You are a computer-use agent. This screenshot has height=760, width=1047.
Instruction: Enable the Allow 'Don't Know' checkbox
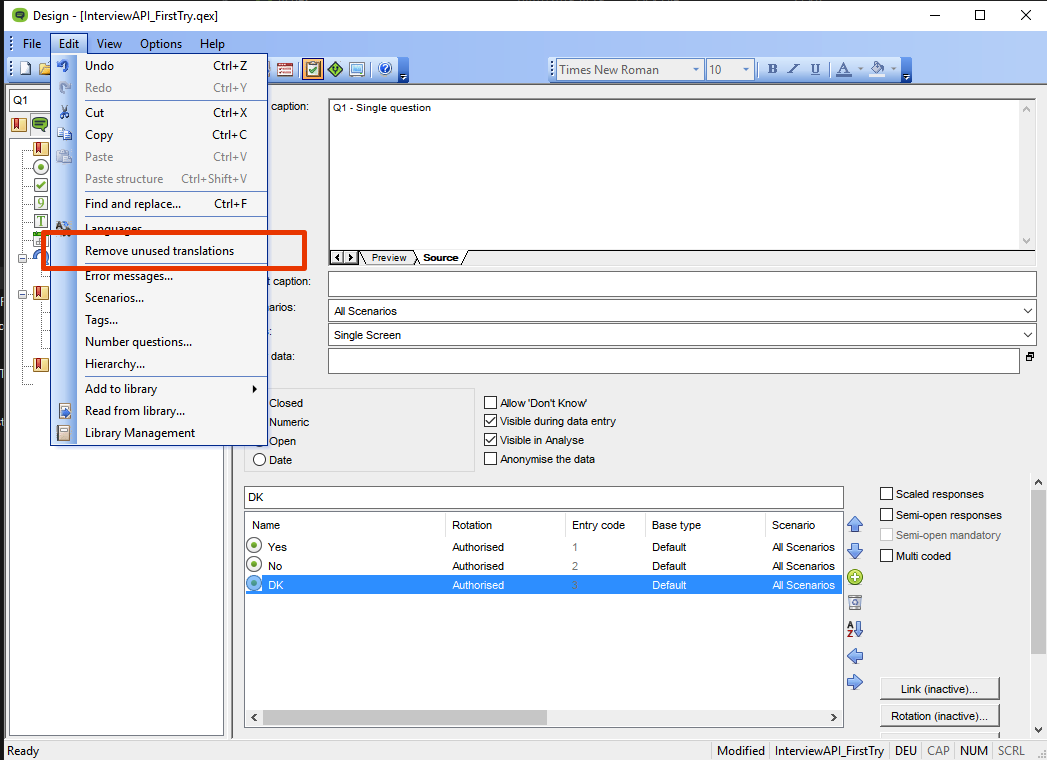coord(490,403)
